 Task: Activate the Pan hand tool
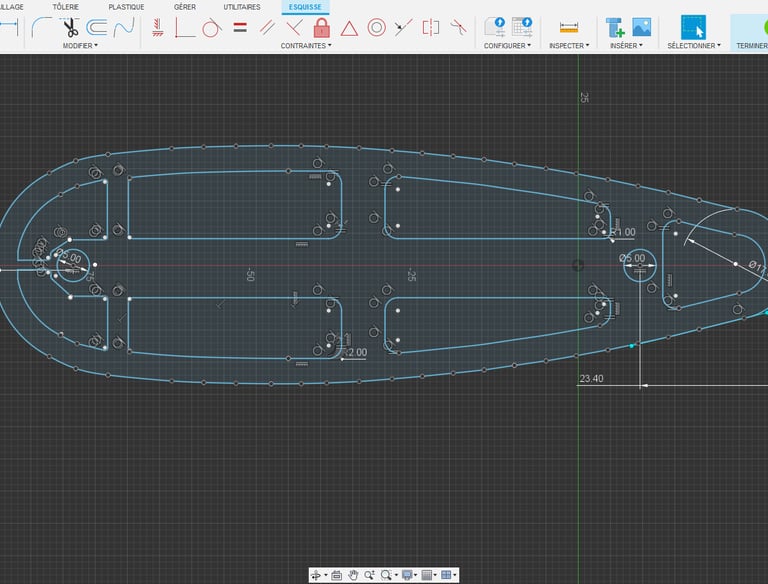click(353, 575)
